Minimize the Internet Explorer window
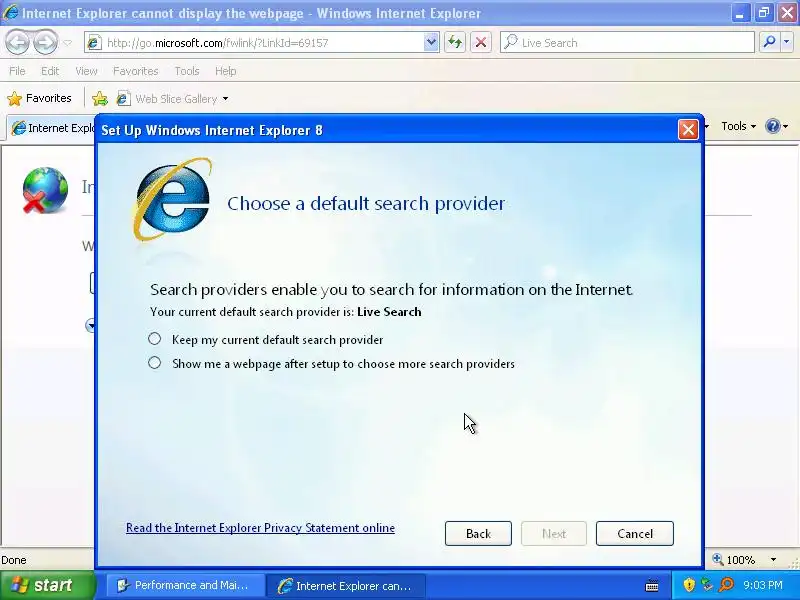The image size is (800, 600). 739,13
